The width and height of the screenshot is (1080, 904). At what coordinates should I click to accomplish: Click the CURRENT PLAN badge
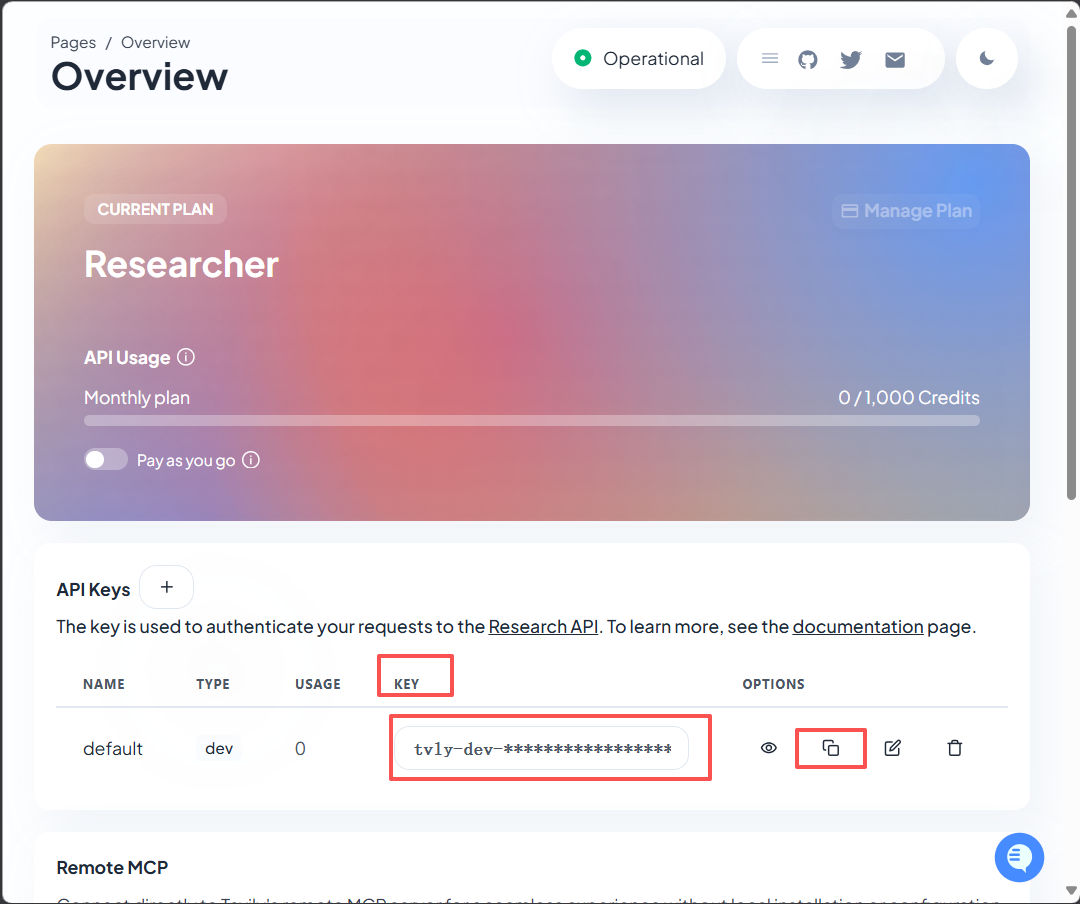tap(155, 209)
